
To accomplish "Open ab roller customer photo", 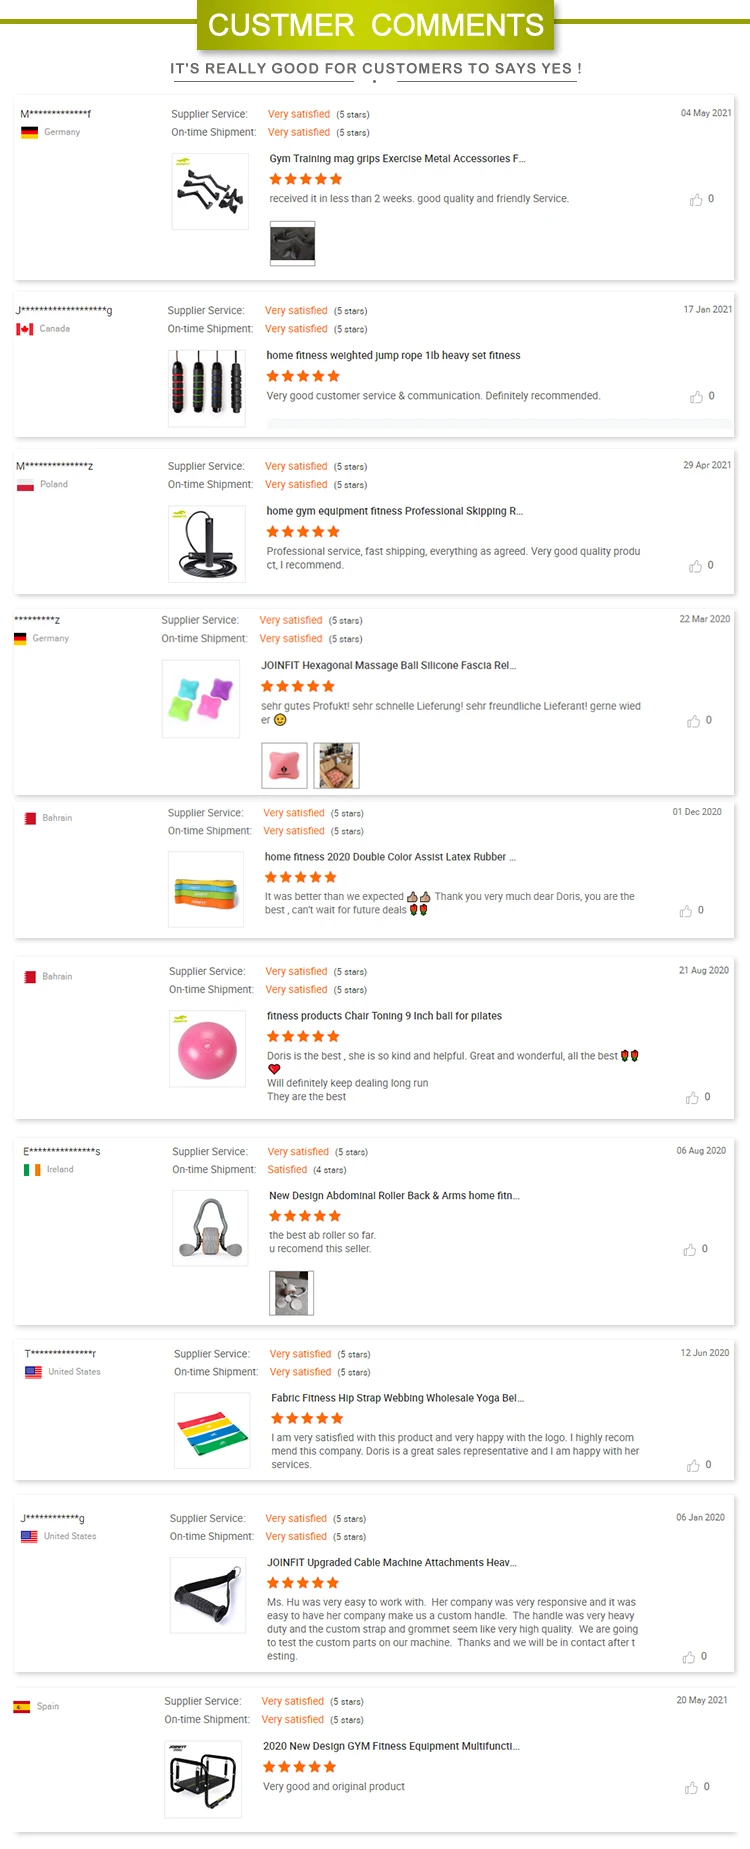I will point(292,1292).
